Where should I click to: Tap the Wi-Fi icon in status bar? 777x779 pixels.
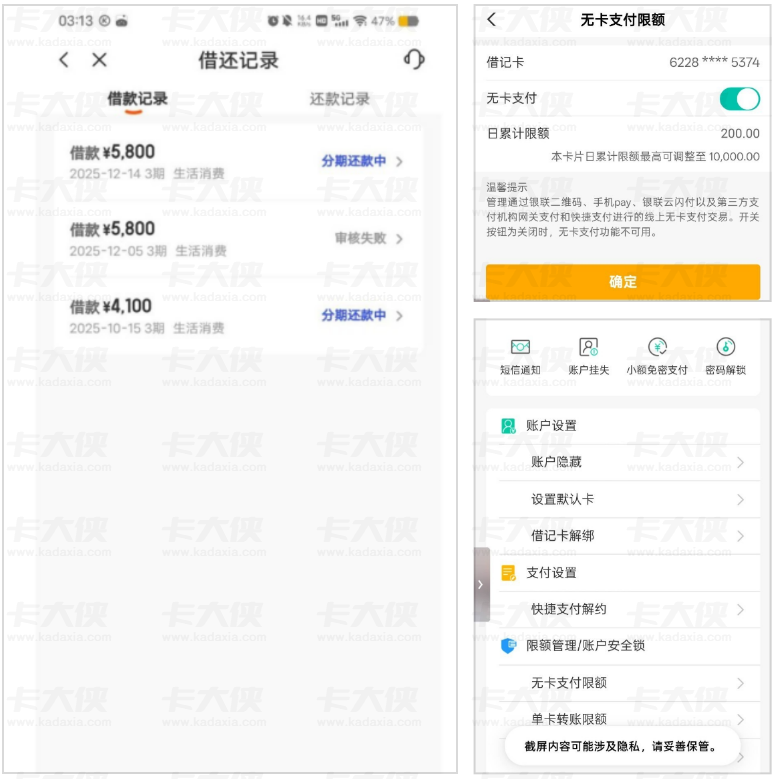[x=360, y=21]
